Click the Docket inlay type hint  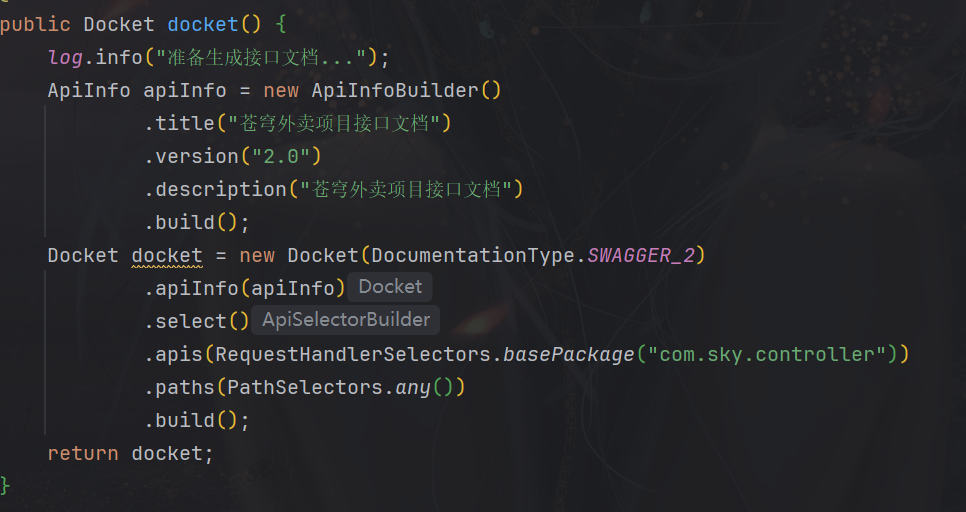[390, 287]
